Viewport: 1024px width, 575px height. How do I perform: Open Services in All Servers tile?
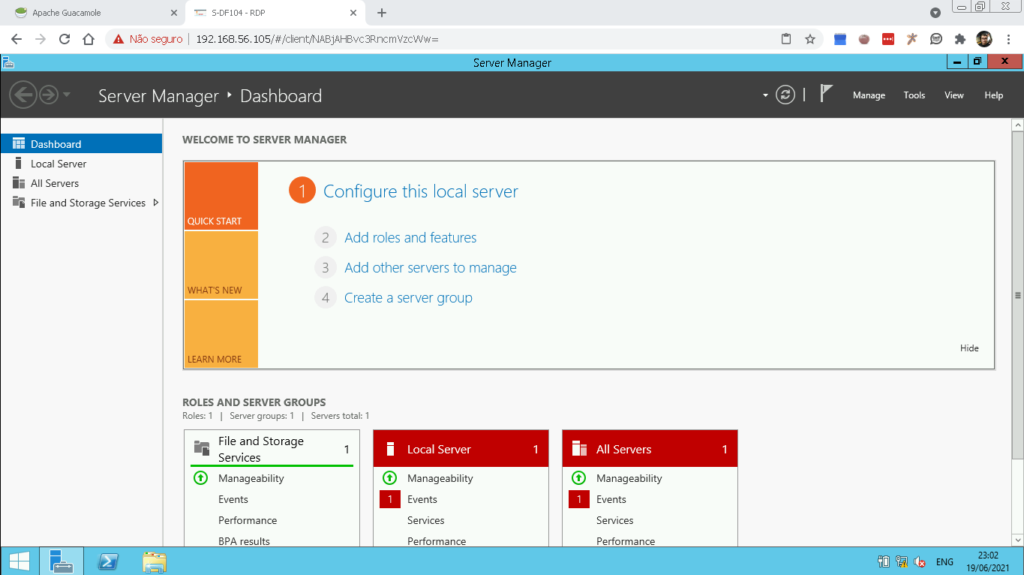coord(615,520)
